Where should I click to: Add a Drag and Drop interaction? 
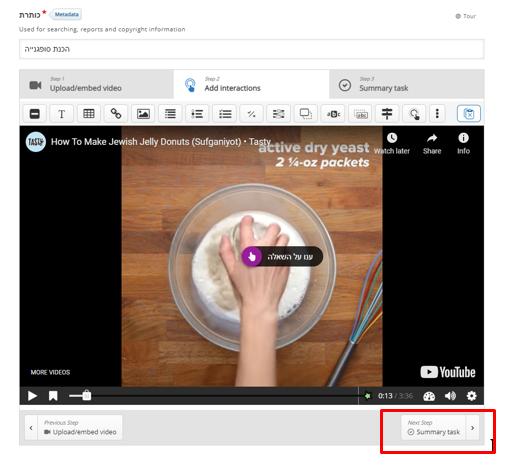[x=306, y=114]
